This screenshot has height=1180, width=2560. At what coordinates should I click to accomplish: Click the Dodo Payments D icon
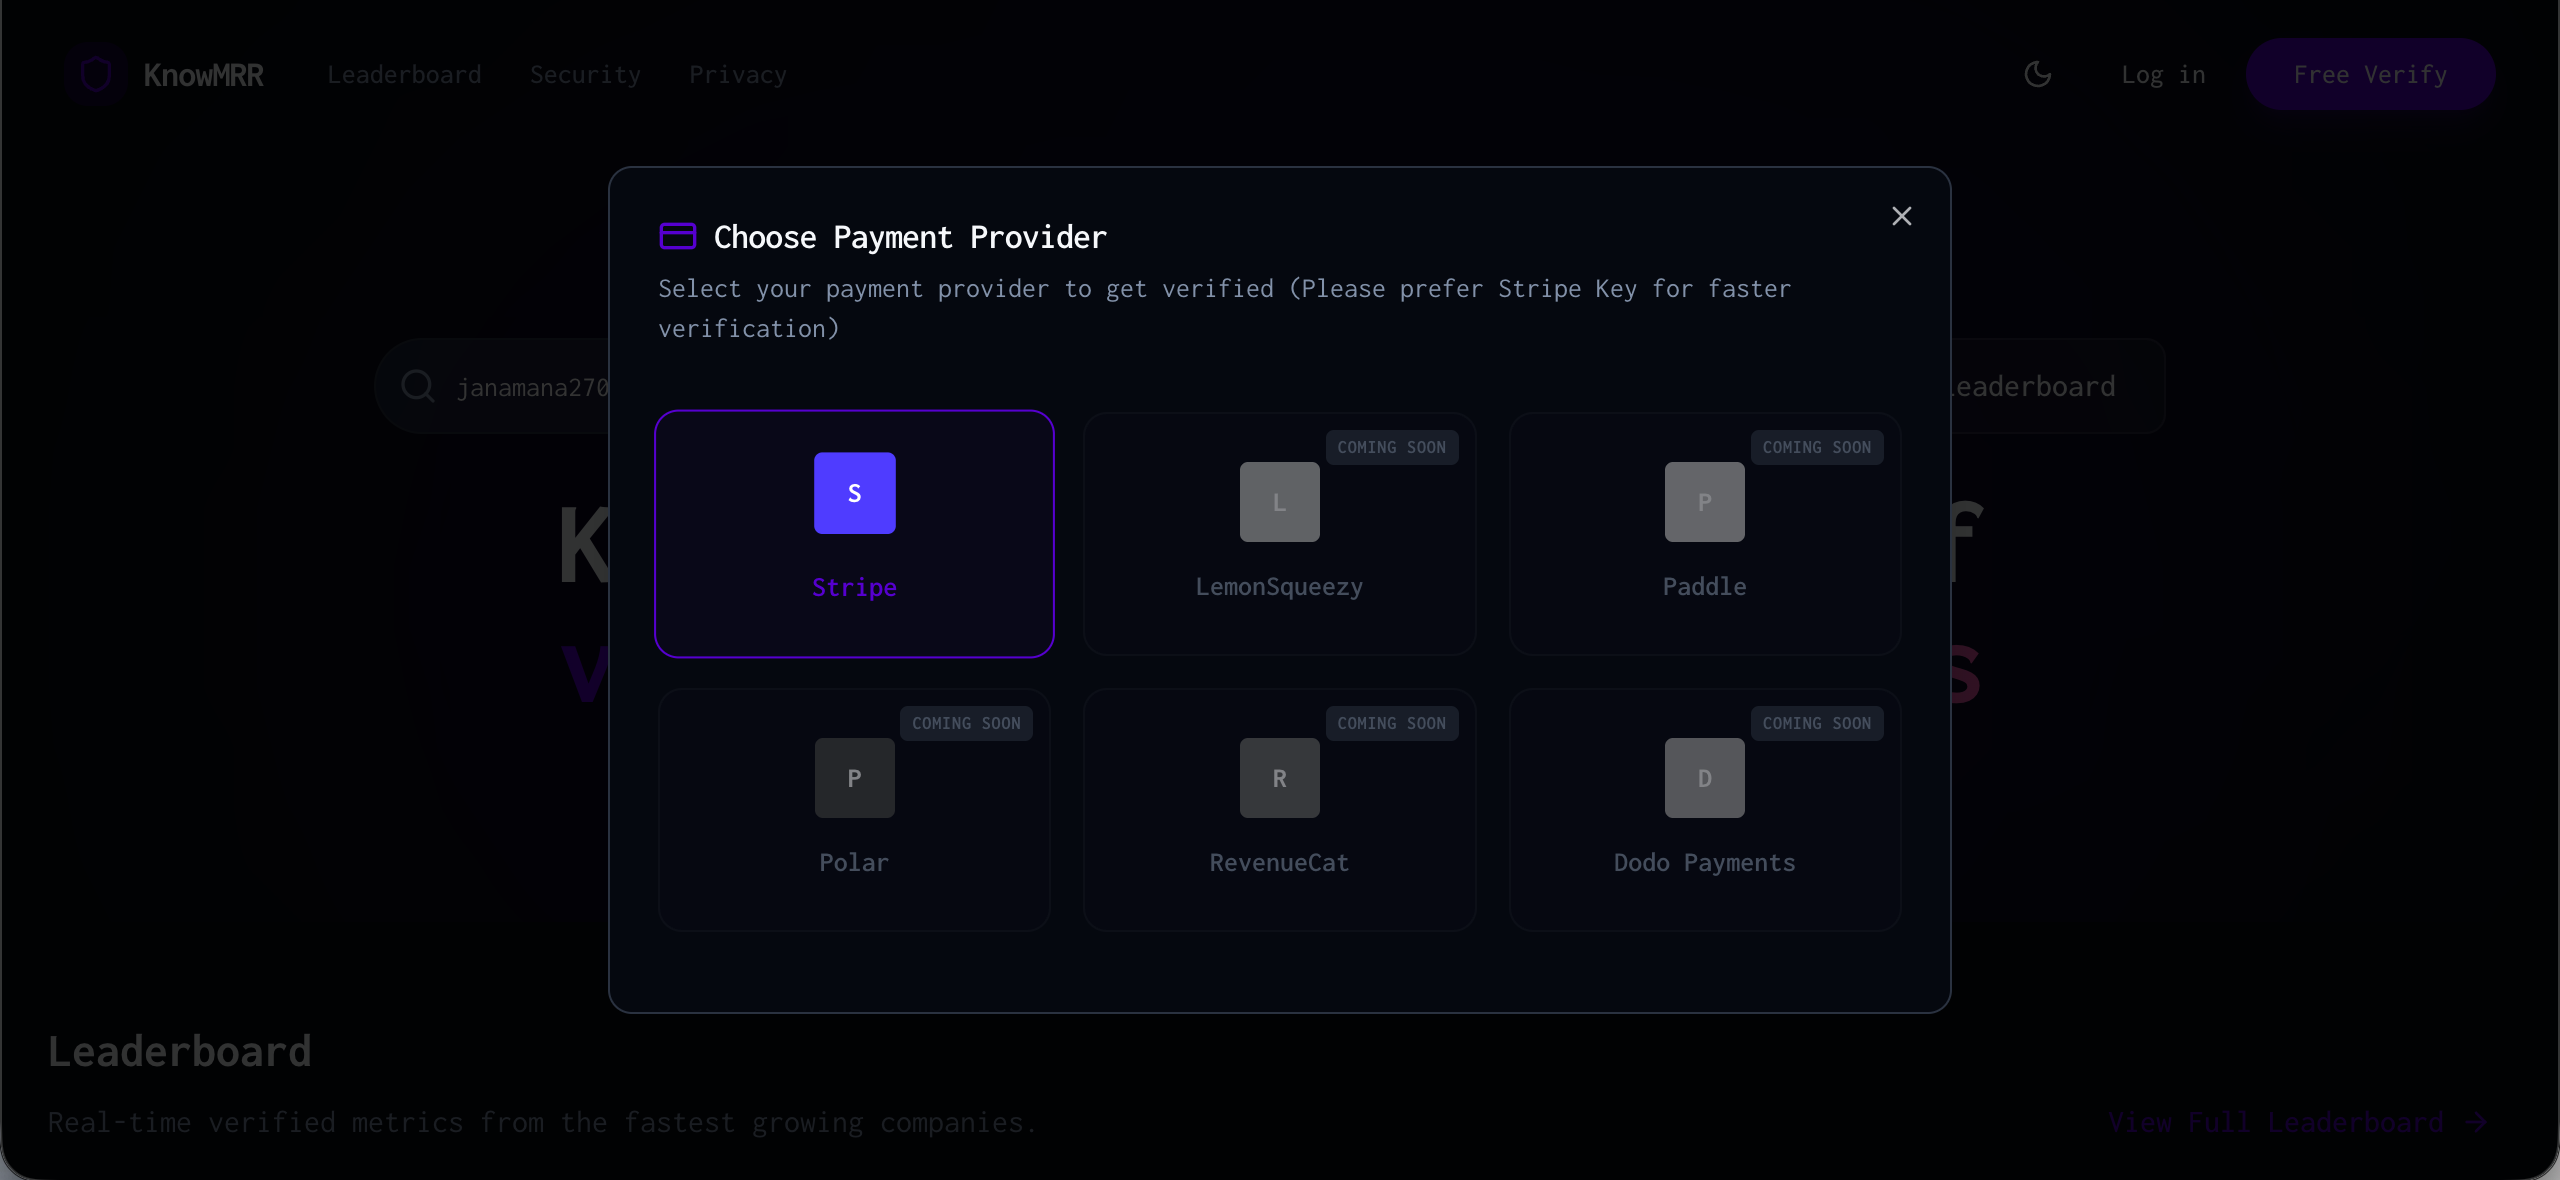1704,778
